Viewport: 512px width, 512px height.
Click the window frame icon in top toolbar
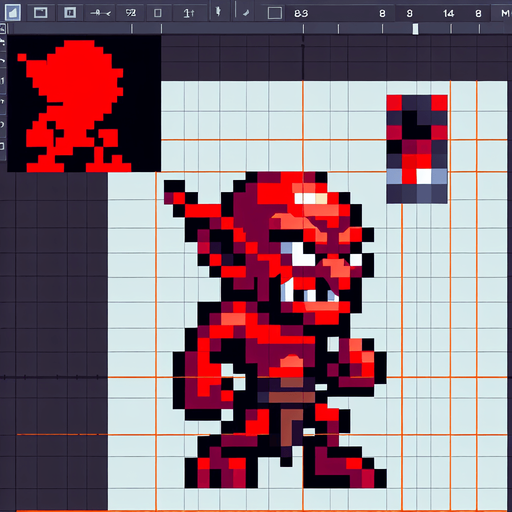(41, 13)
